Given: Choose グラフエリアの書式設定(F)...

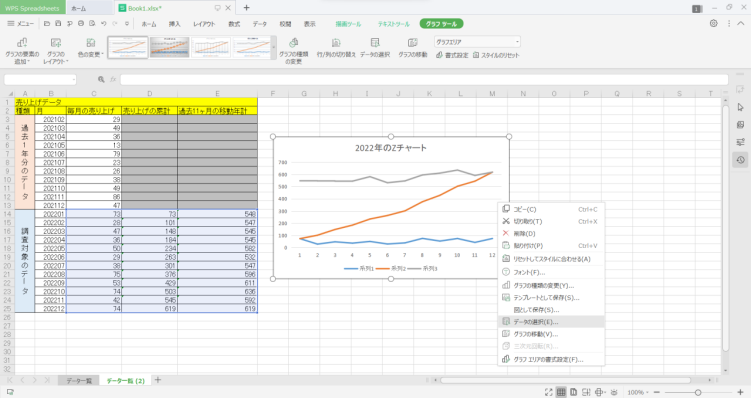Looking at the screenshot, I should point(551,359).
